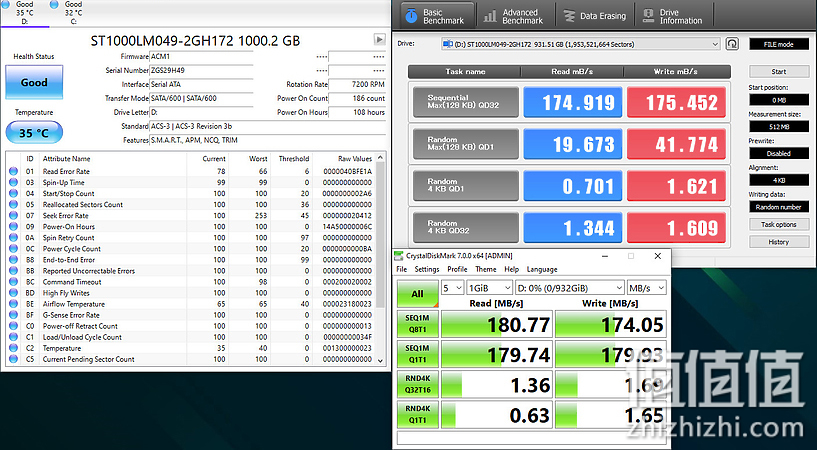Run the RND4K Q32T16 test

417,384
